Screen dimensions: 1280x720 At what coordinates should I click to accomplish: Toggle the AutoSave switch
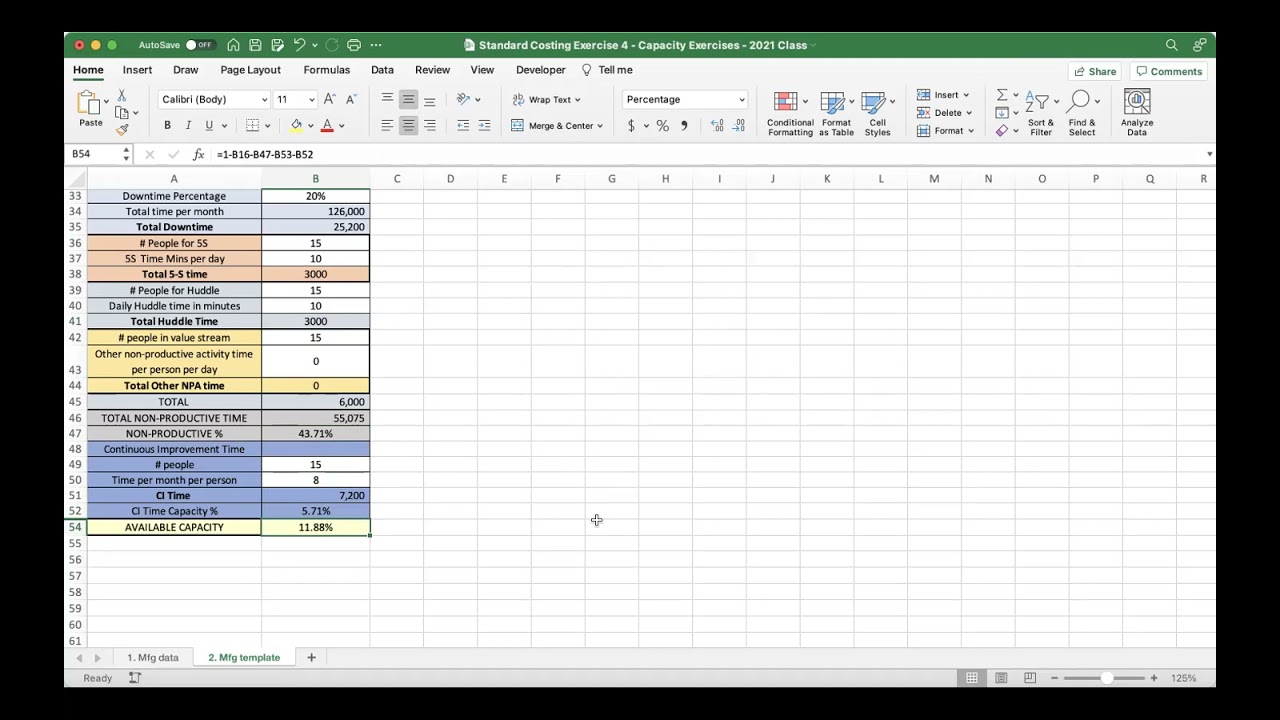click(x=200, y=45)
